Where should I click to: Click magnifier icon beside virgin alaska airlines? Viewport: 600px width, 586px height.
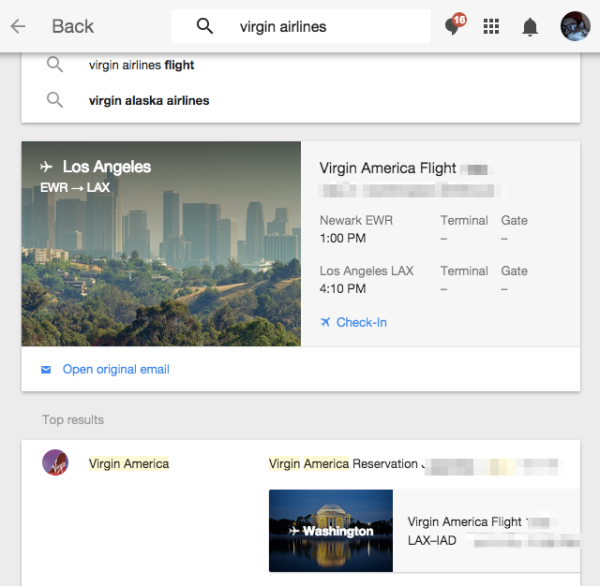55,100
